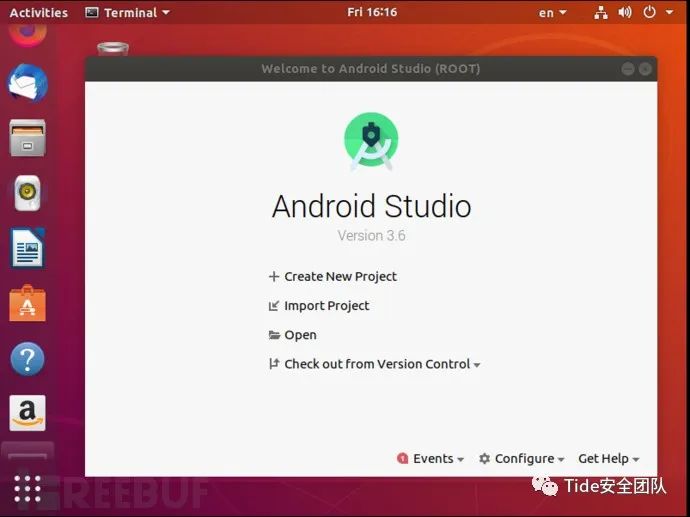Open the Activities overview
Image resolution: width=690 pixels, height=517 pixels.
[x=39, y=12]
